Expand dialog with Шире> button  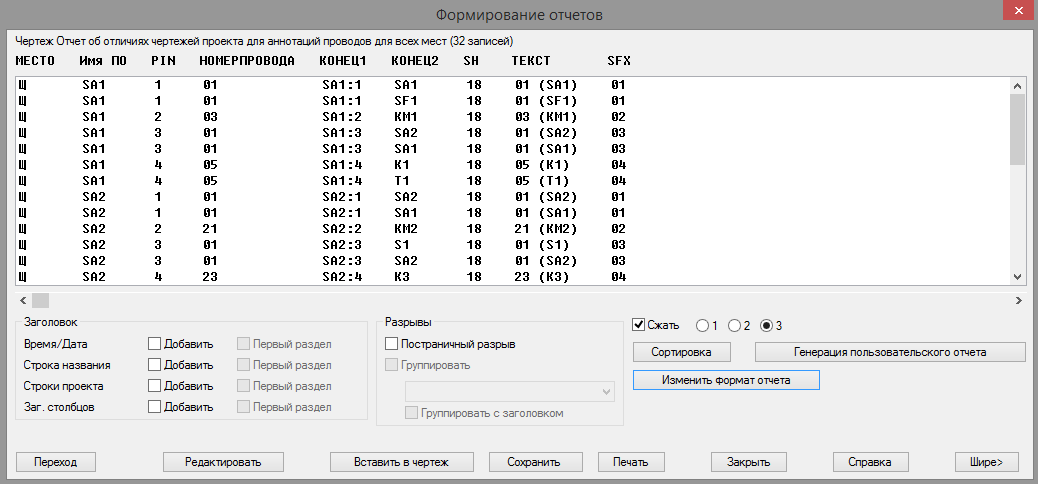click(986, 462)
